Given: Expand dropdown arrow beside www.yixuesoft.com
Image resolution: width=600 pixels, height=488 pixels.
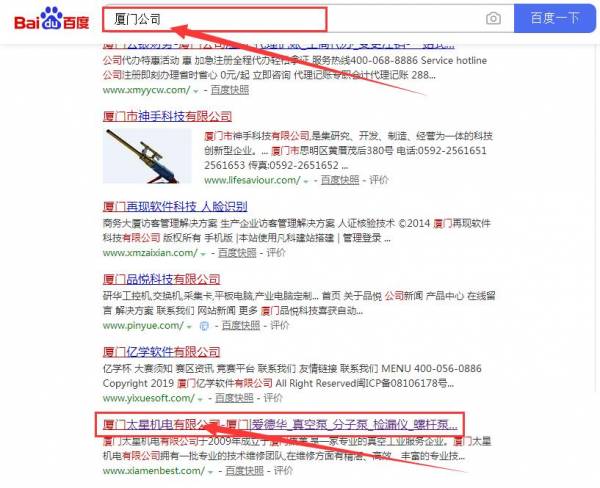Looking at the screenshot, I should [x=200, y=399].
